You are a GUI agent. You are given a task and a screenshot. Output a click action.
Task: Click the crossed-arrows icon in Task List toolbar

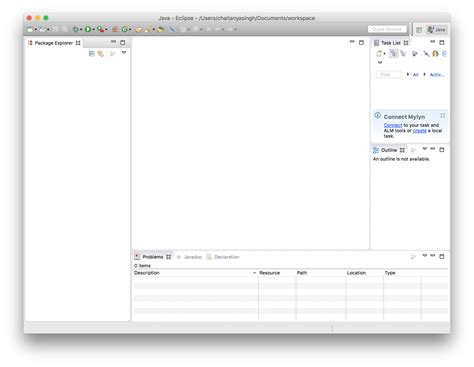pos(426,54)
